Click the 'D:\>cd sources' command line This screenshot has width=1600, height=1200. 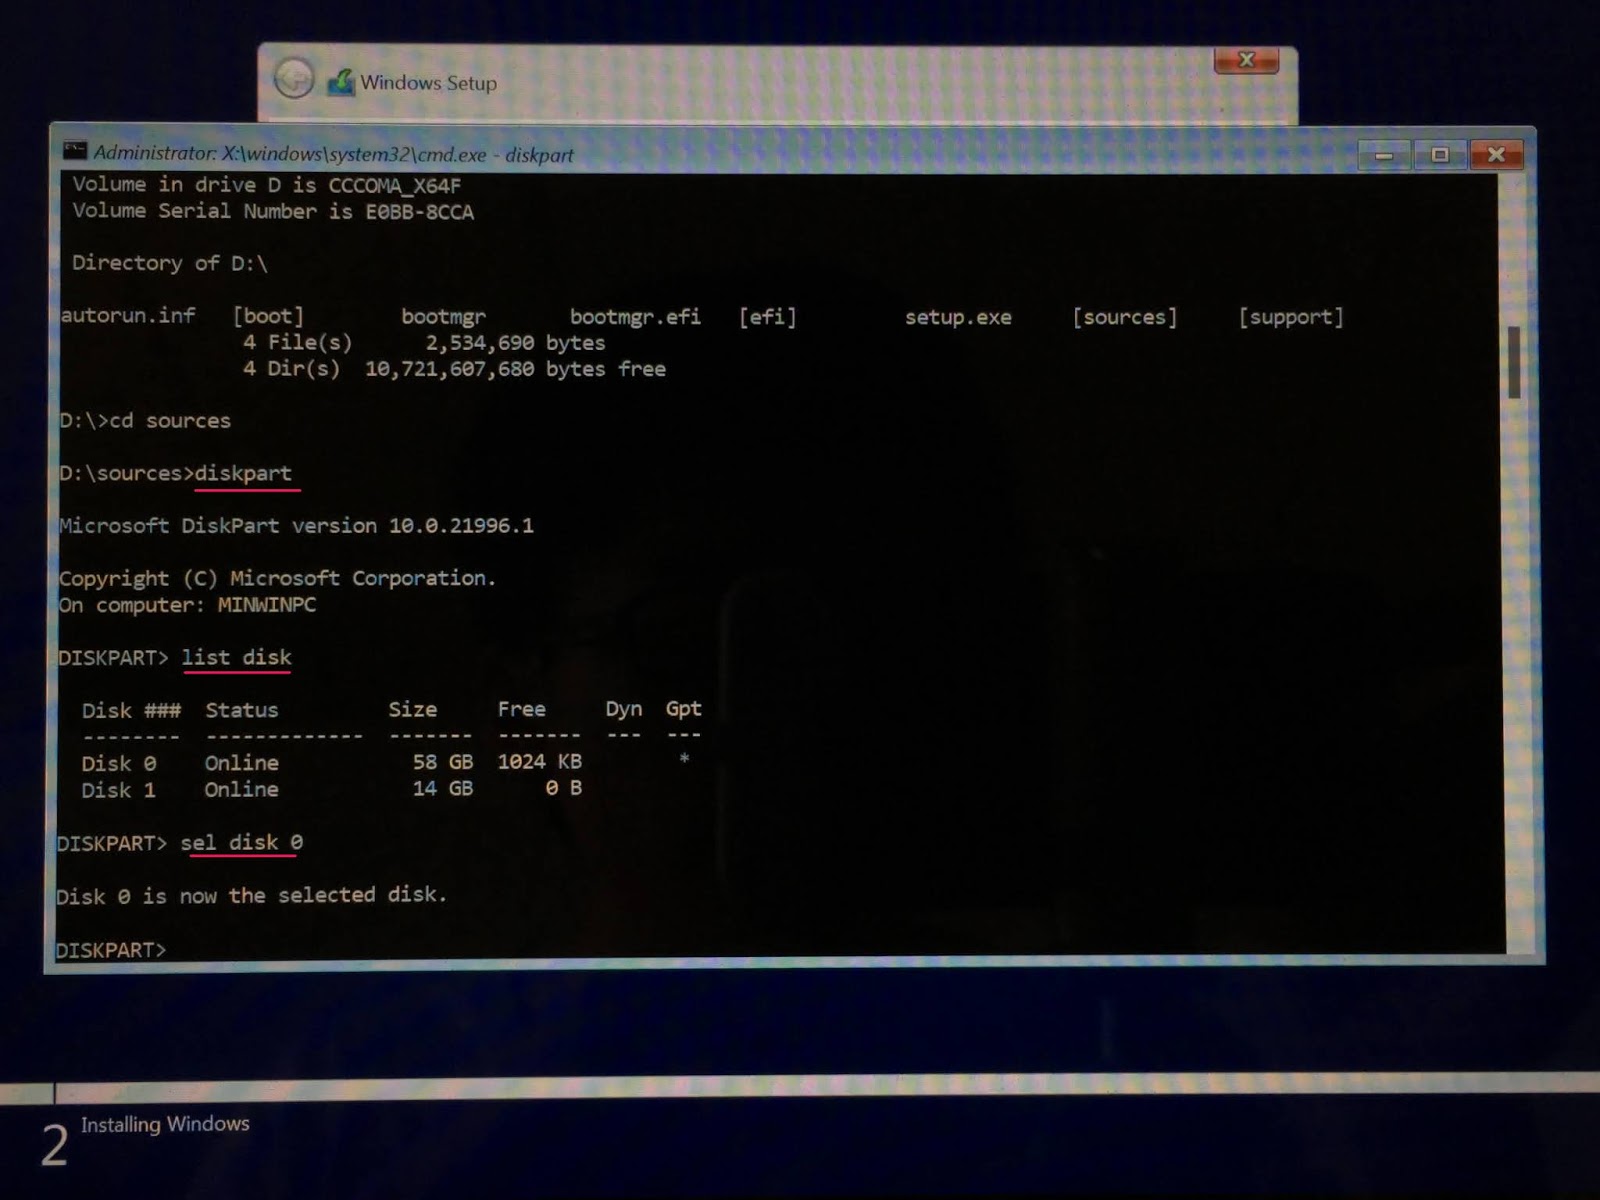pyautogui.click(x=145, y=420)
